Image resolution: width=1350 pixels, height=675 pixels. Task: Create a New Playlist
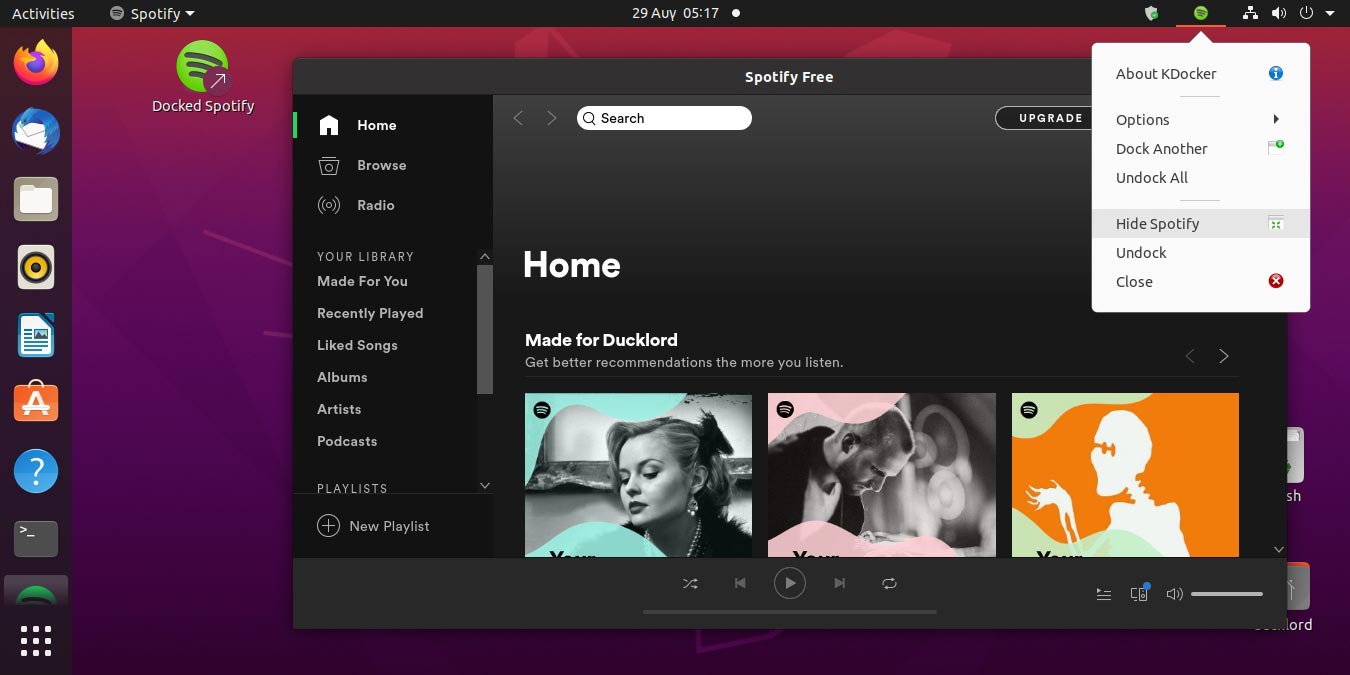389,525
